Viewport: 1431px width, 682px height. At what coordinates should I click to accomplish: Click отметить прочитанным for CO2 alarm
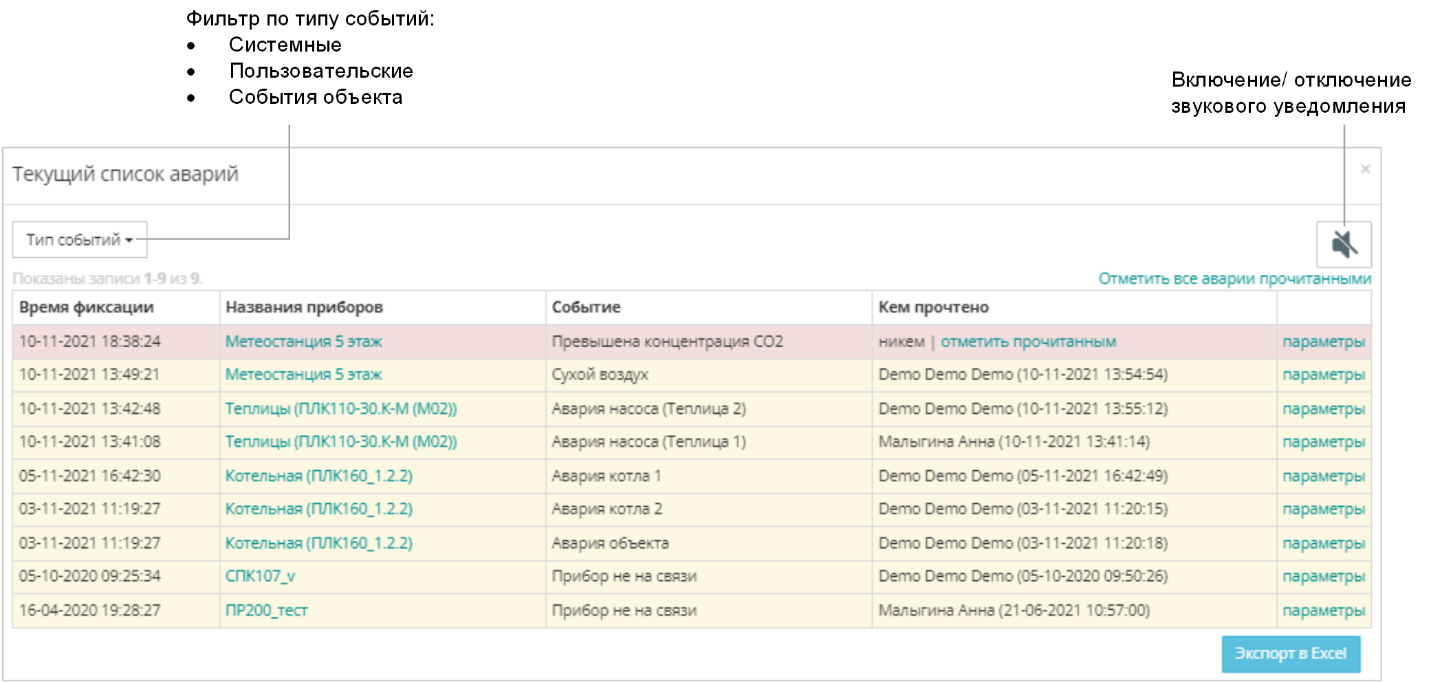(1028, 342)
